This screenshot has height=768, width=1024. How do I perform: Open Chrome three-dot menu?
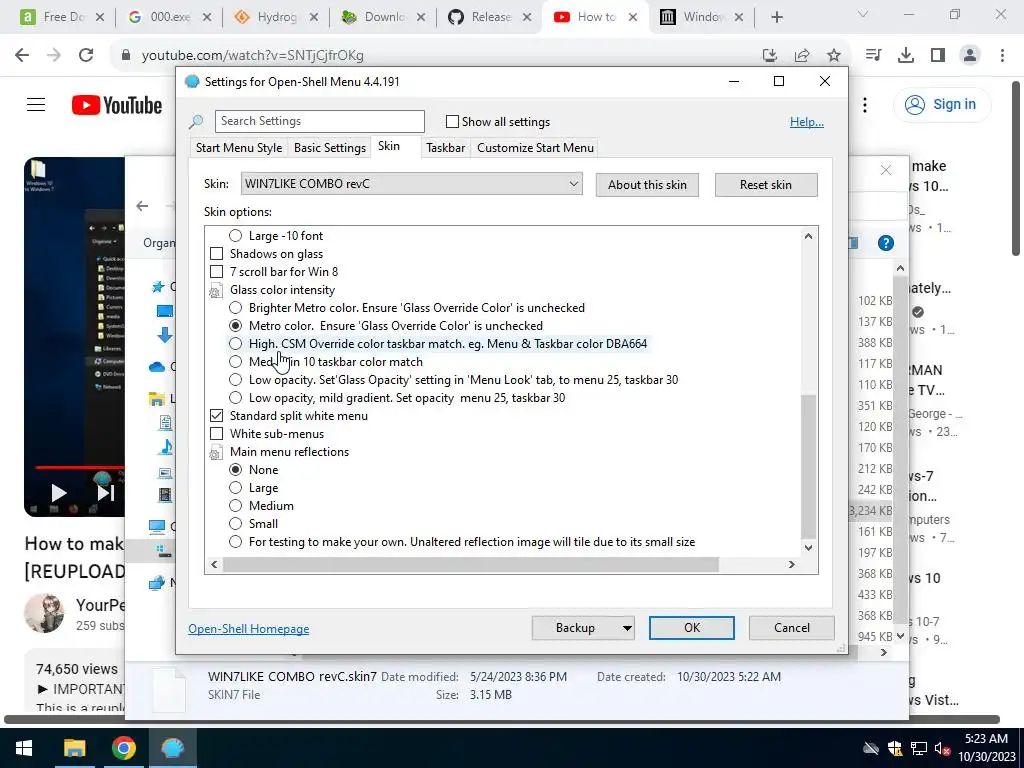click(x=1002, y=56)
